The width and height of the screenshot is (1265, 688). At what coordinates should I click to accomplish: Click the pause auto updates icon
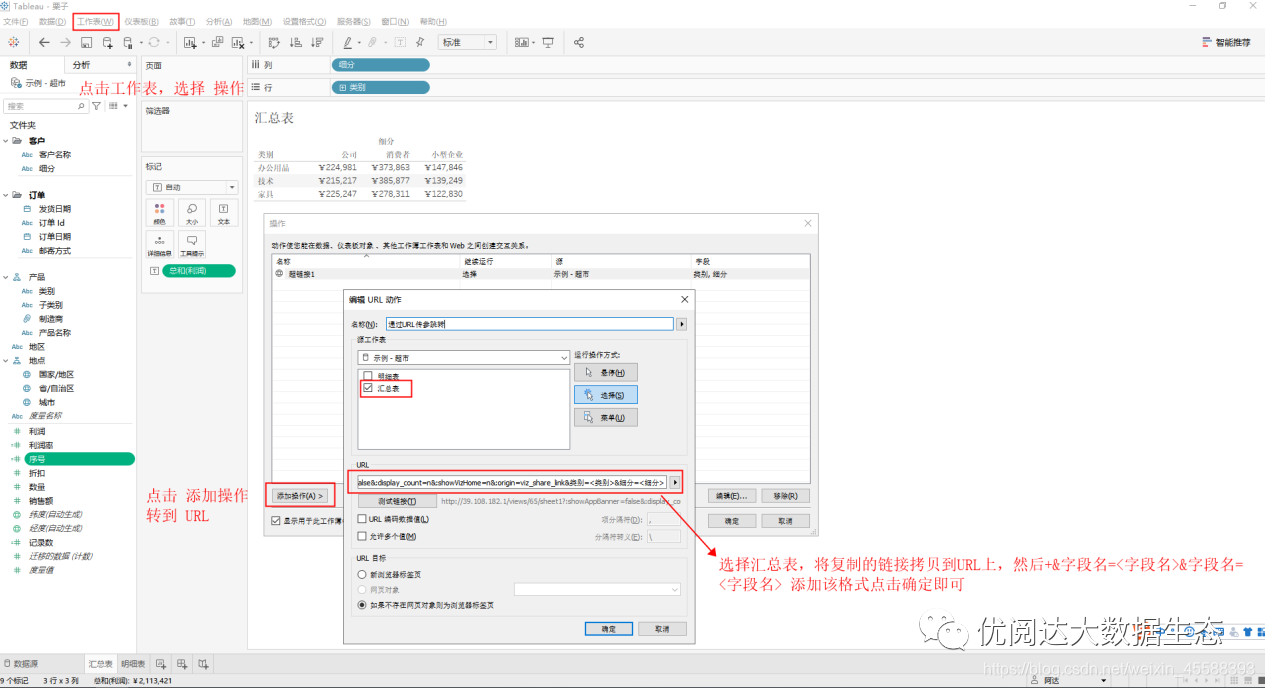(128, 42)
